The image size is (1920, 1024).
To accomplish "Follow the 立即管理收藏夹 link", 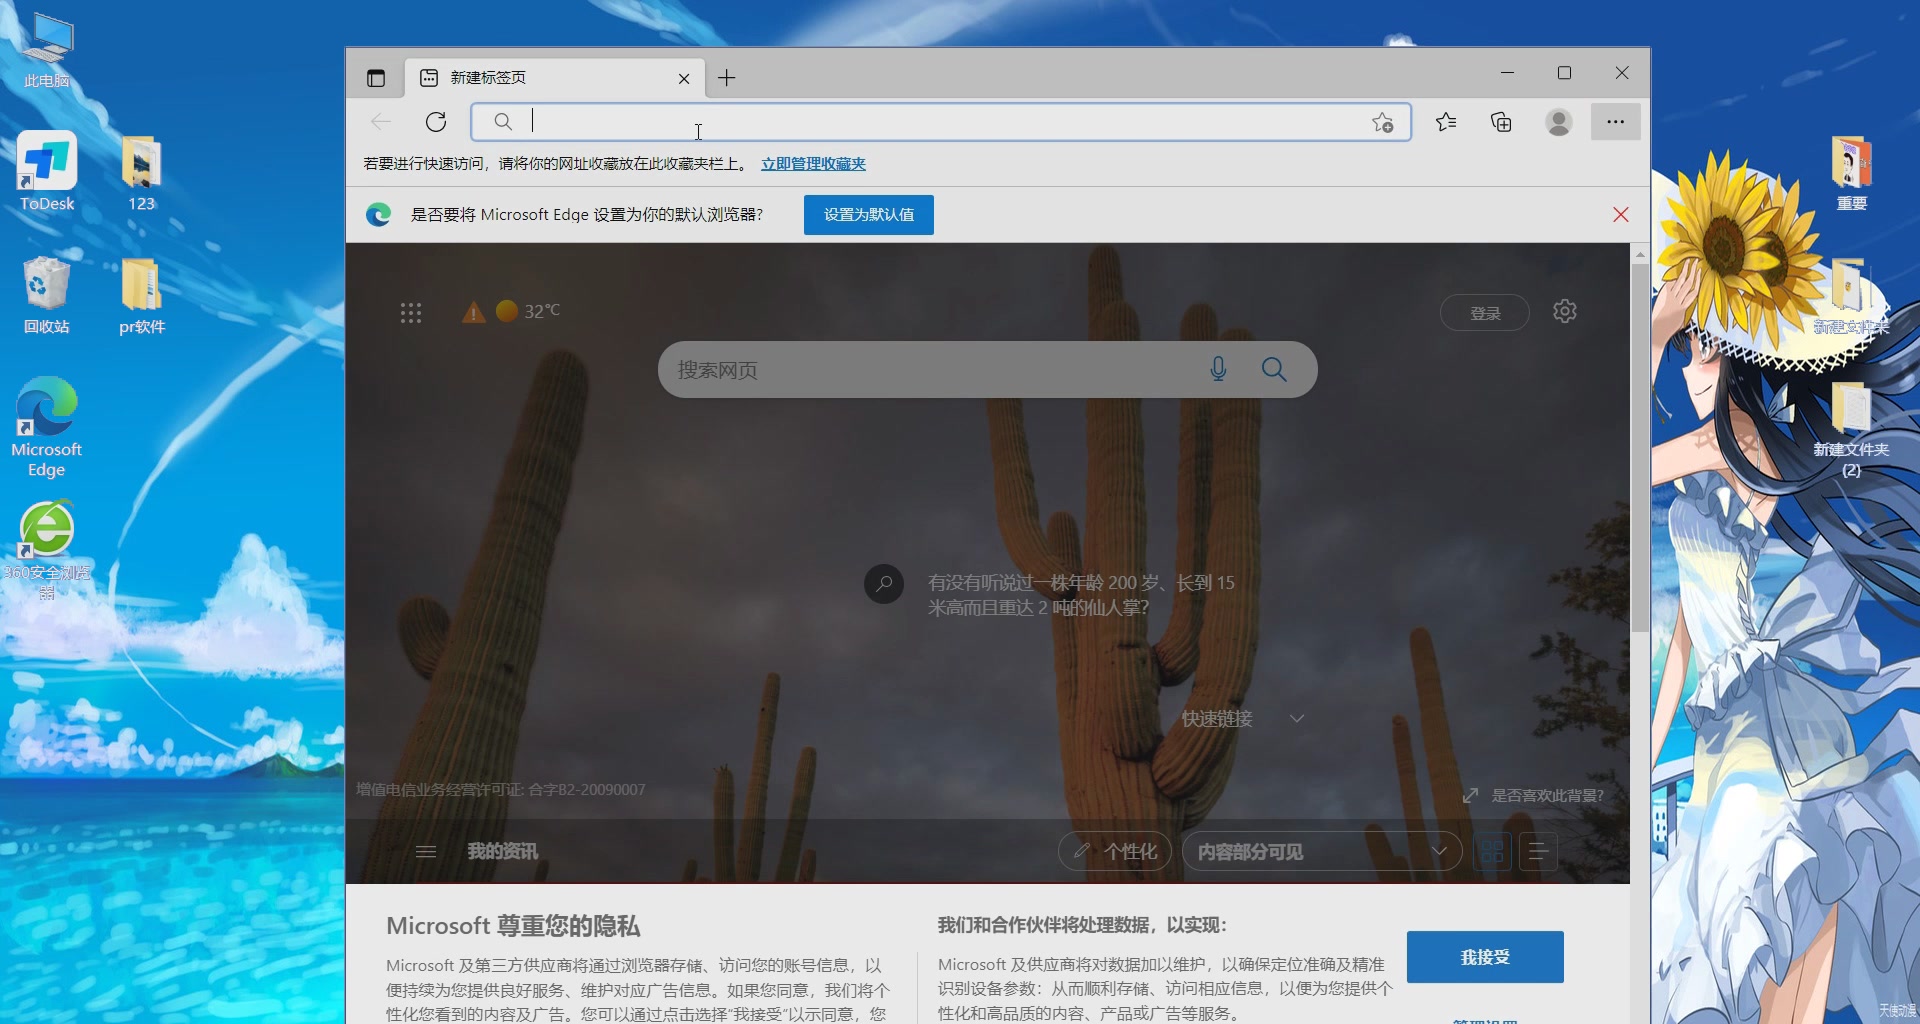I will 813,164.
